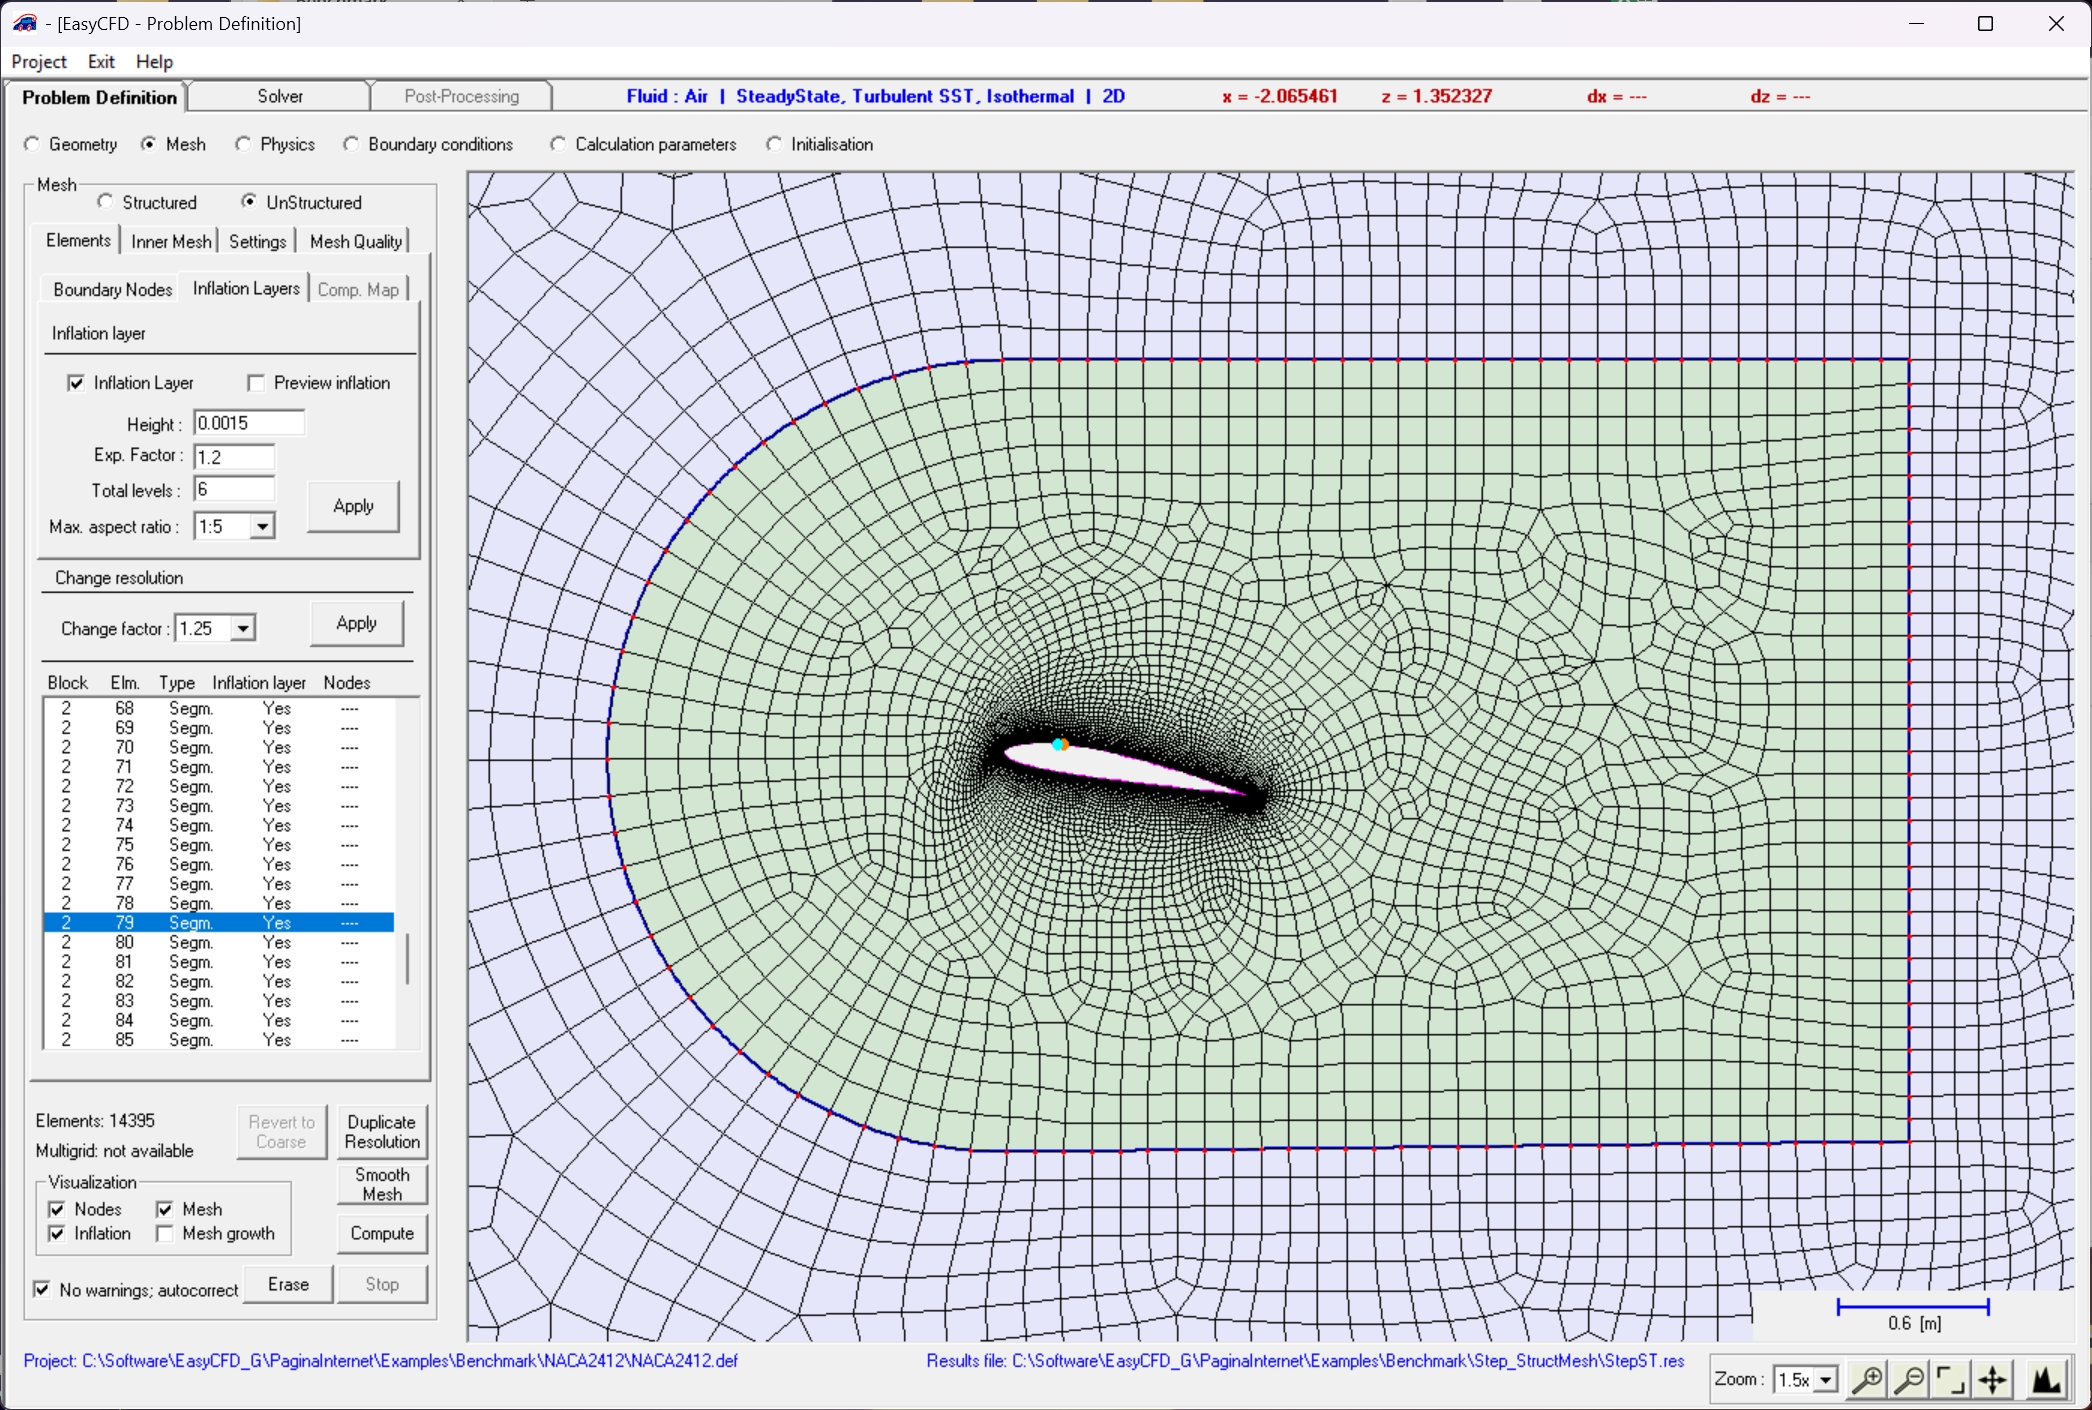The image size is (2092, 1410).
Task: Select element 85 row in the list
Action: [218, 1040]
